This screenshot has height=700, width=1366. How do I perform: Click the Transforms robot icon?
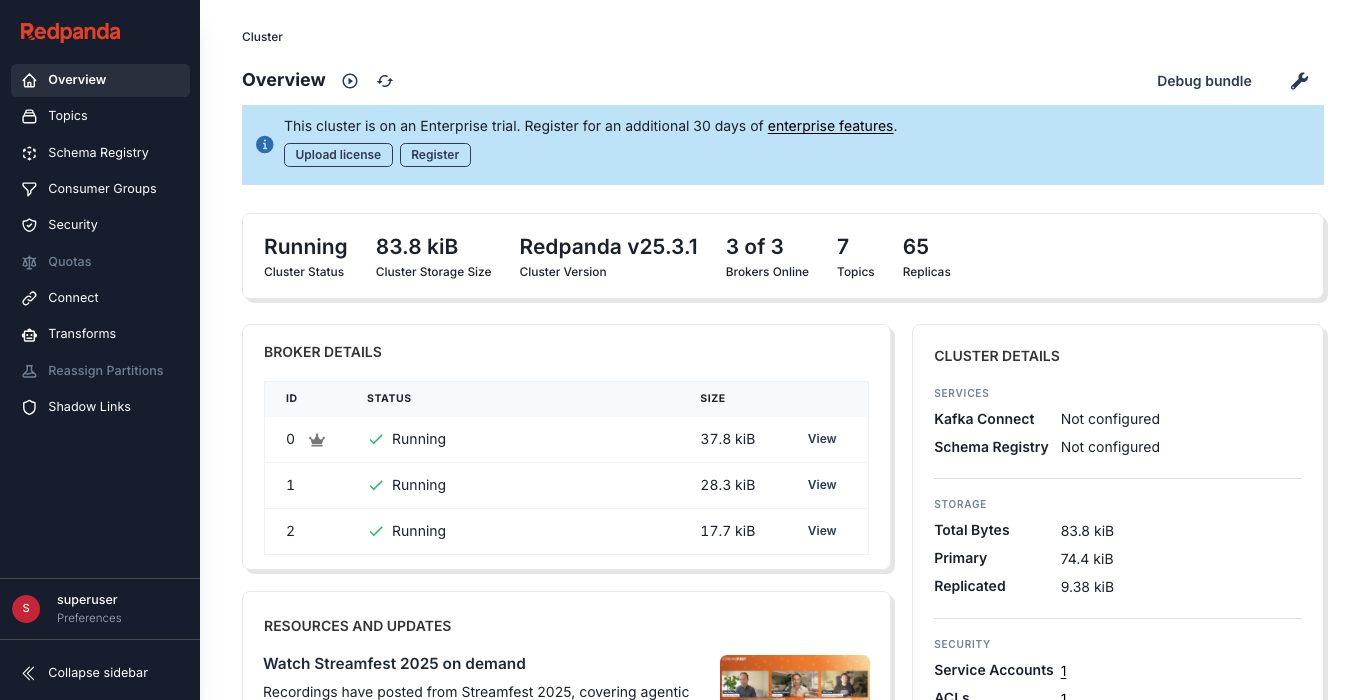tap(30, 334)
